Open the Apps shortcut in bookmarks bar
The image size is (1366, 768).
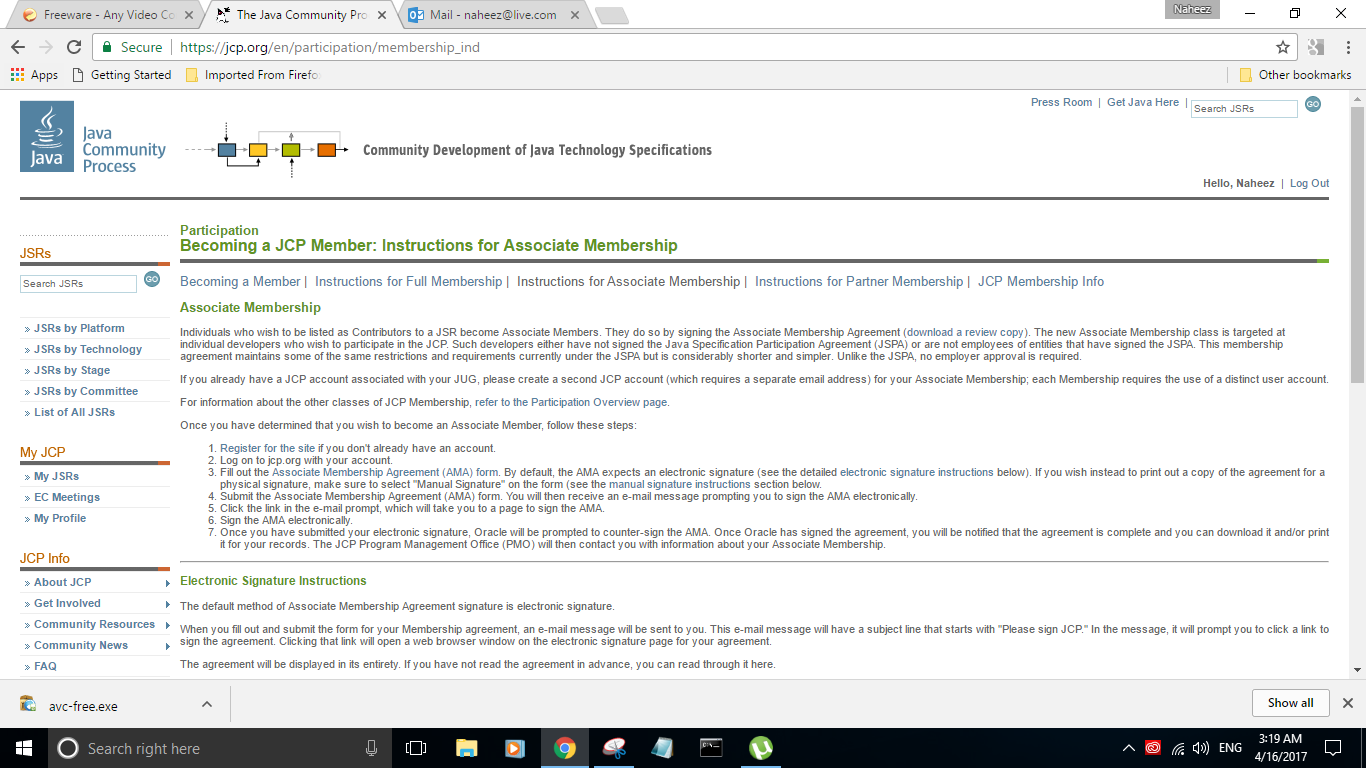[34, 75]
